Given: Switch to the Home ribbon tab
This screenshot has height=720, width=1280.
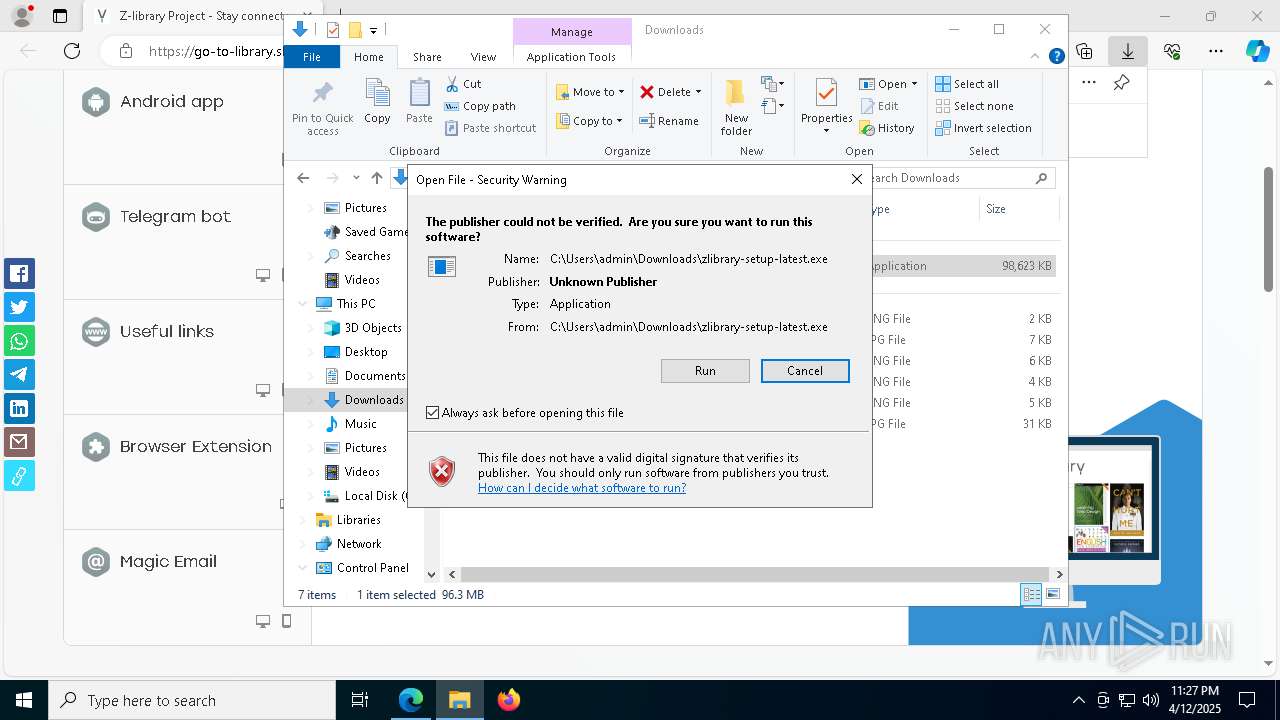Looking at the screenshot, I should (368, 57).
